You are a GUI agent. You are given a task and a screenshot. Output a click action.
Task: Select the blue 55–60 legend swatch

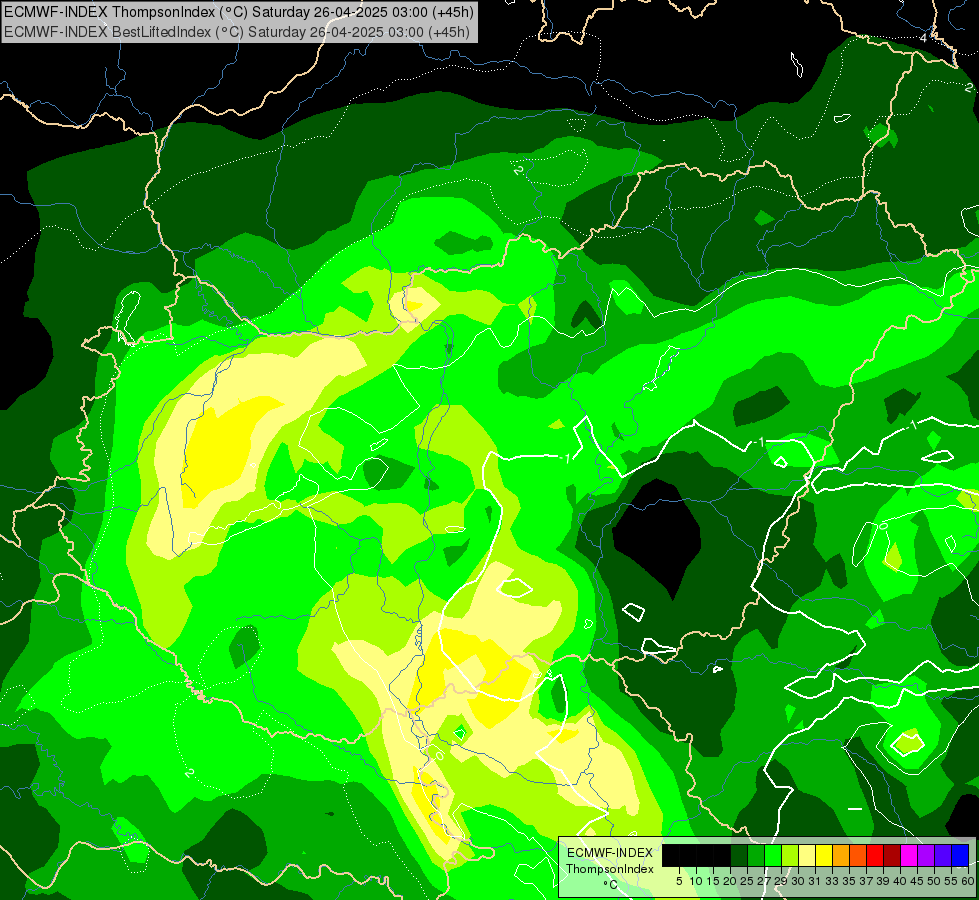[x=960, y=856]
